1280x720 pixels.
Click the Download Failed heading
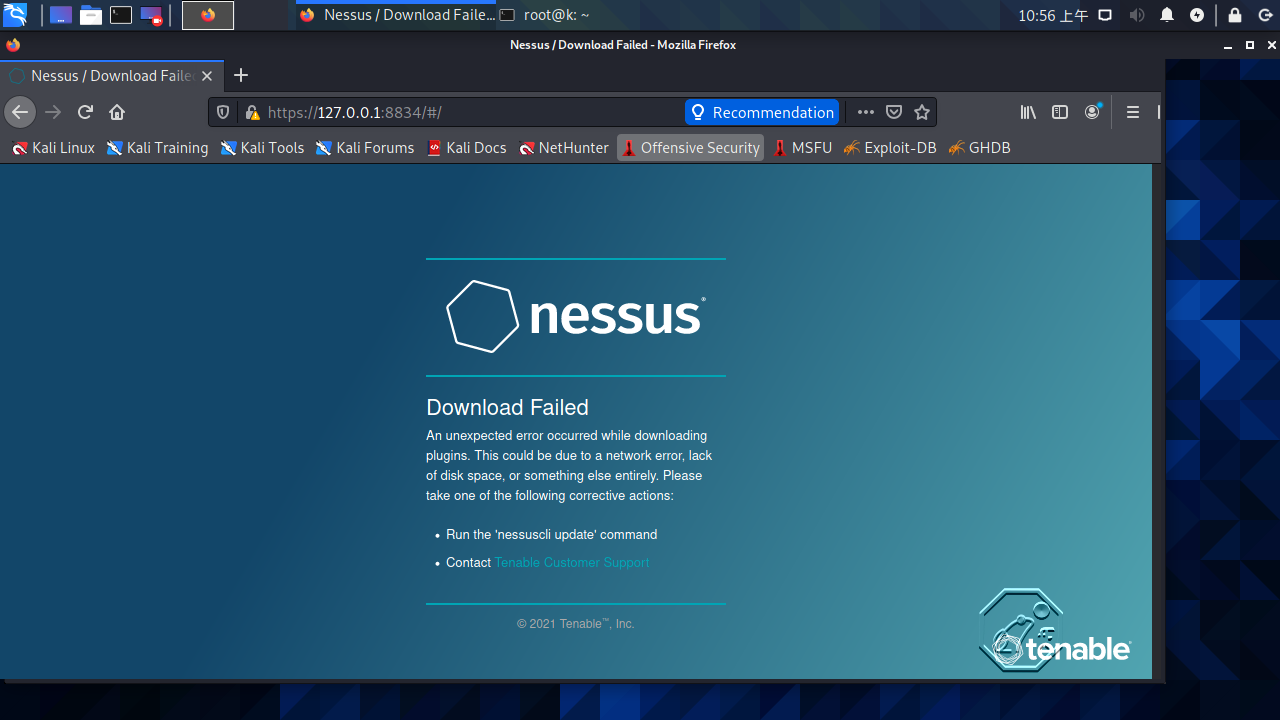click(x=507, y=407)
